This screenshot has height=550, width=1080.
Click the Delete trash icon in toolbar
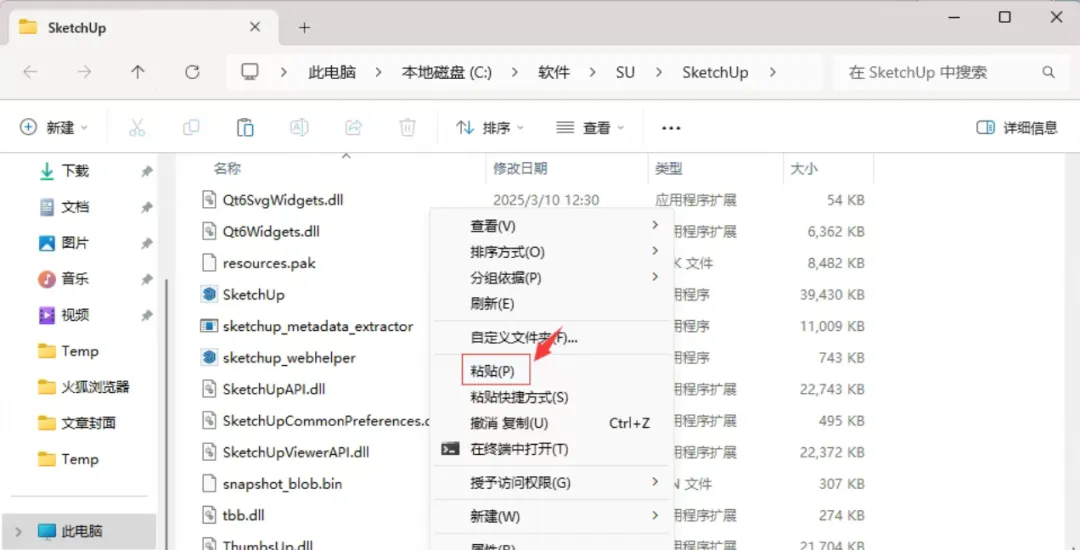pos(408,127)
